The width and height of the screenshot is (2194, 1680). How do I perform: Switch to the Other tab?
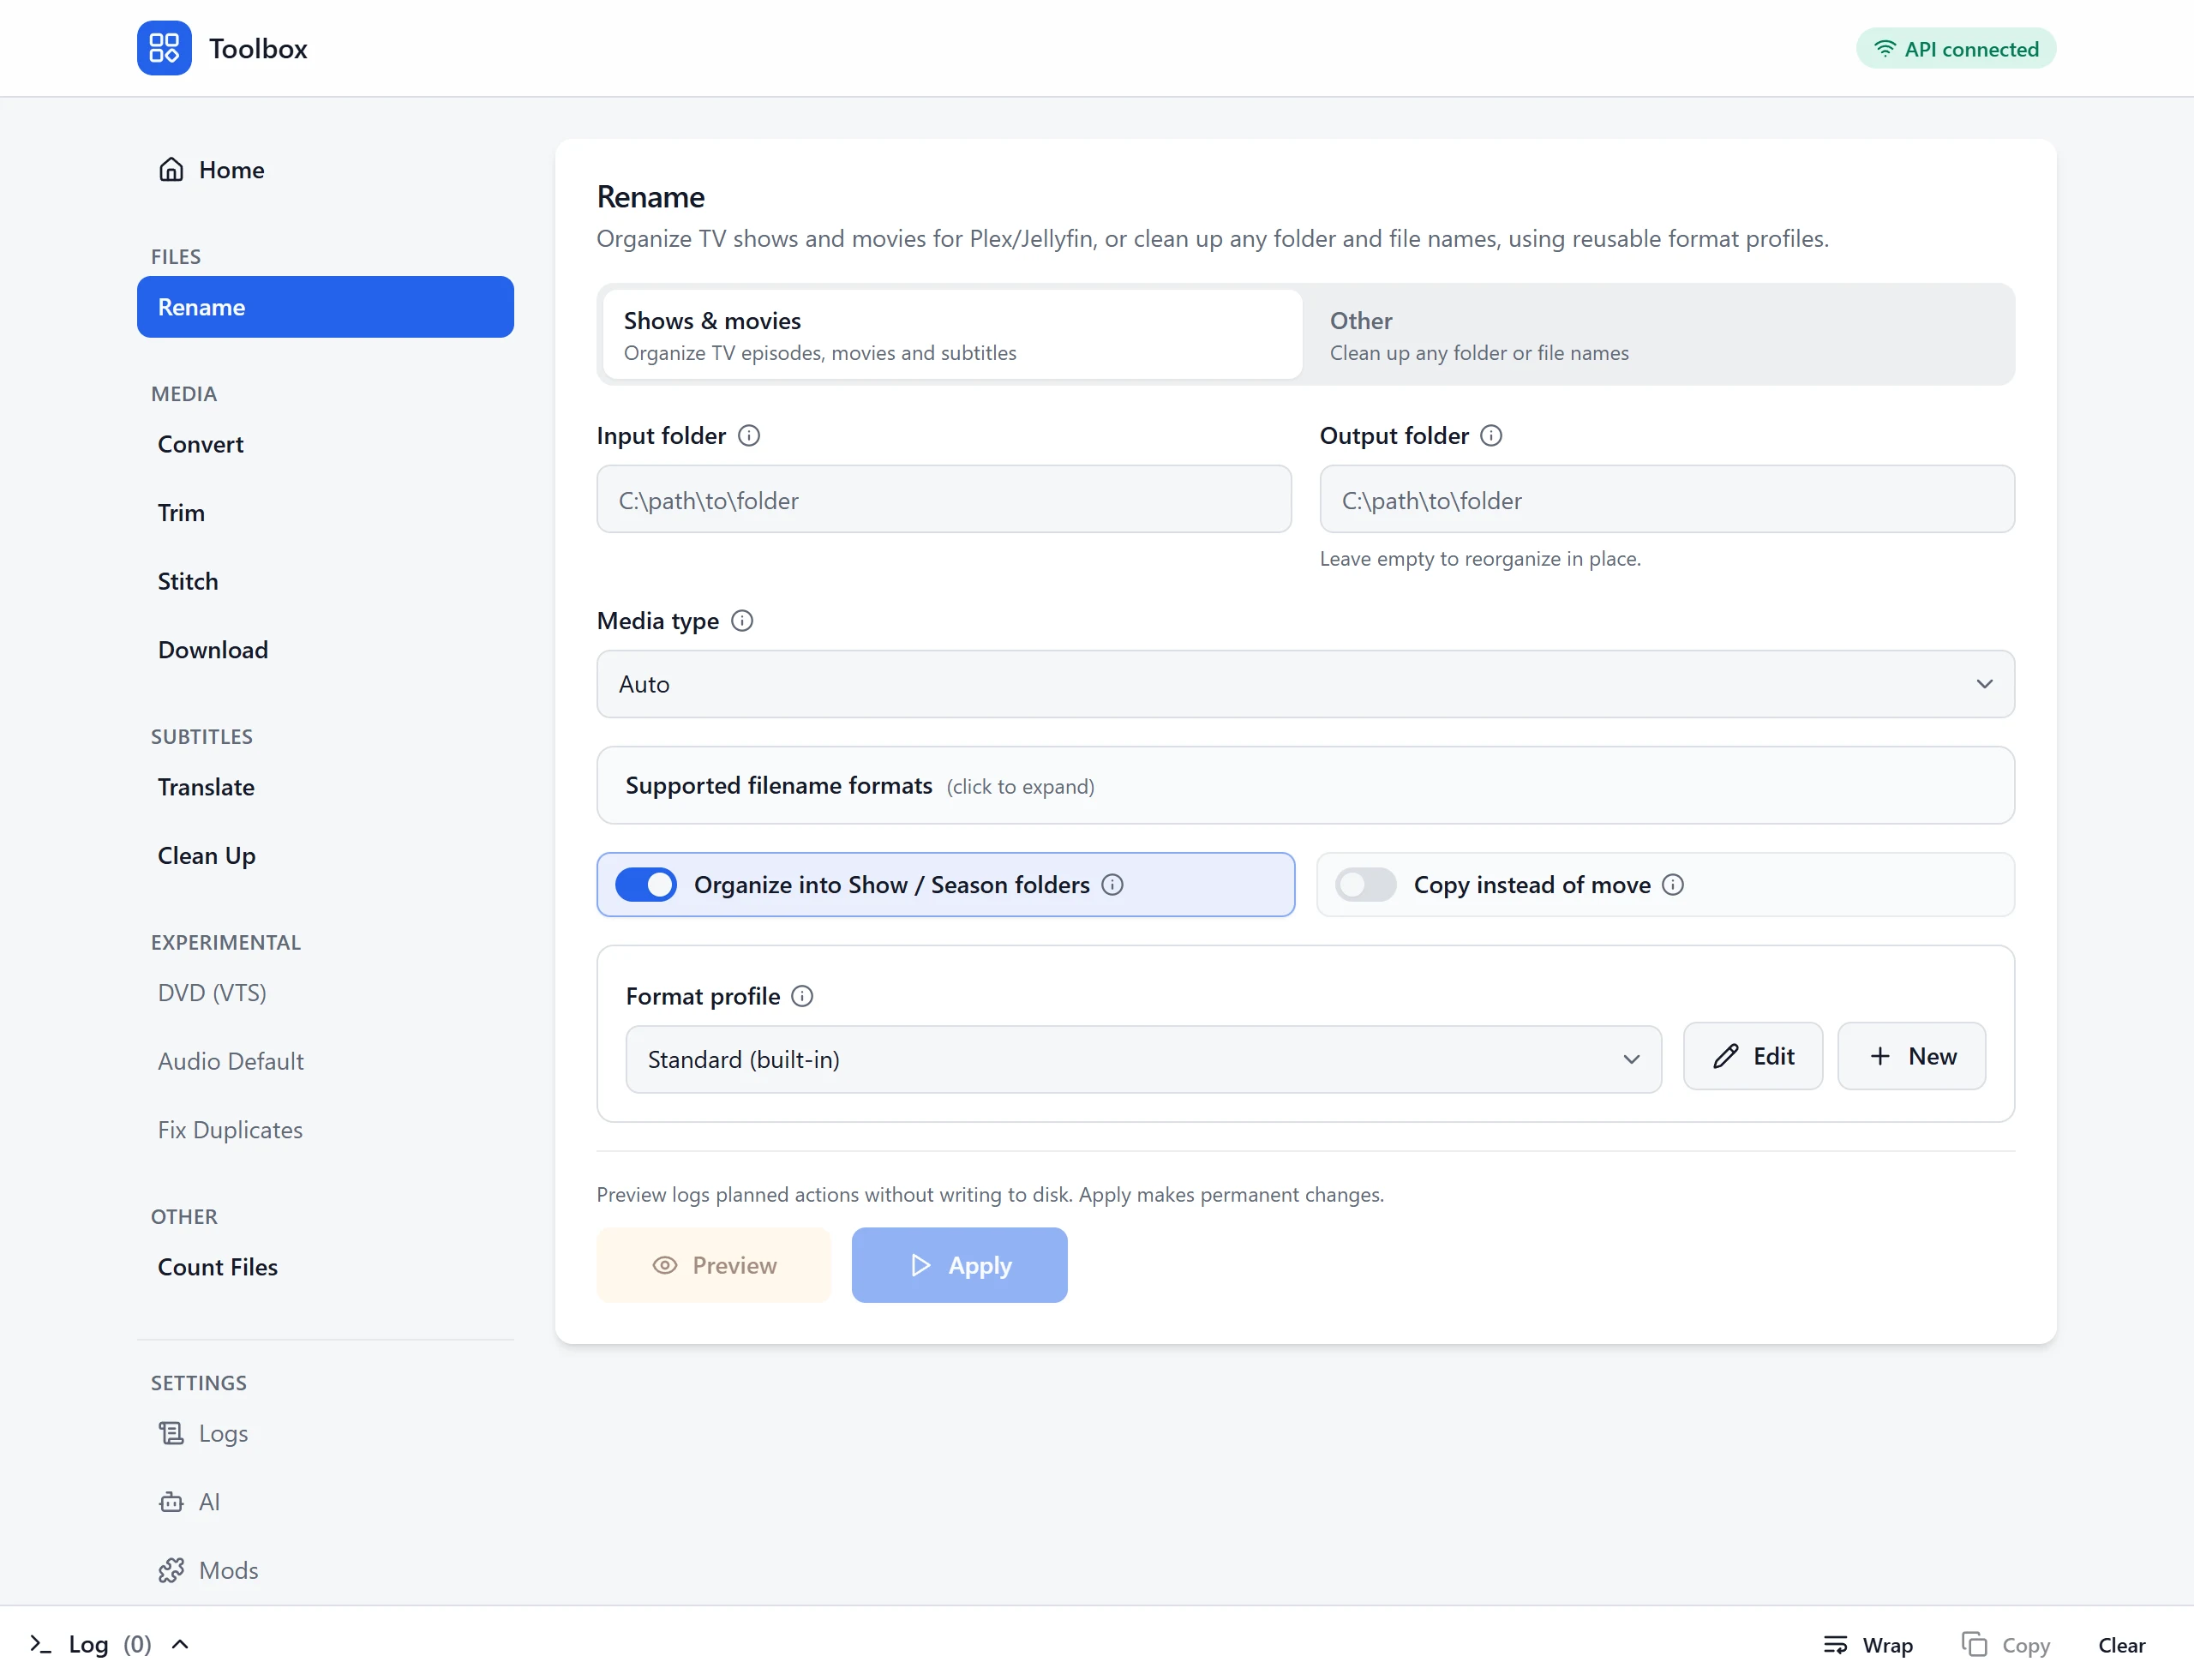tap(1658, 335)
